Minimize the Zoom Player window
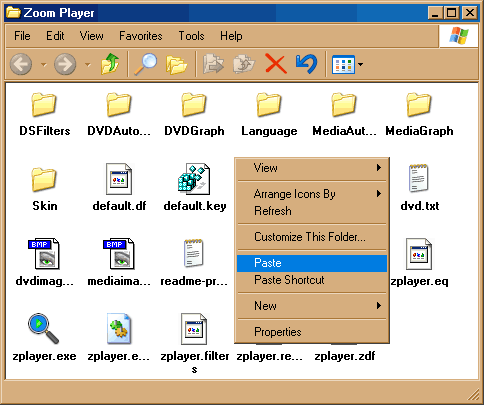Screen dimensions: 484x405 click(435, 13)
